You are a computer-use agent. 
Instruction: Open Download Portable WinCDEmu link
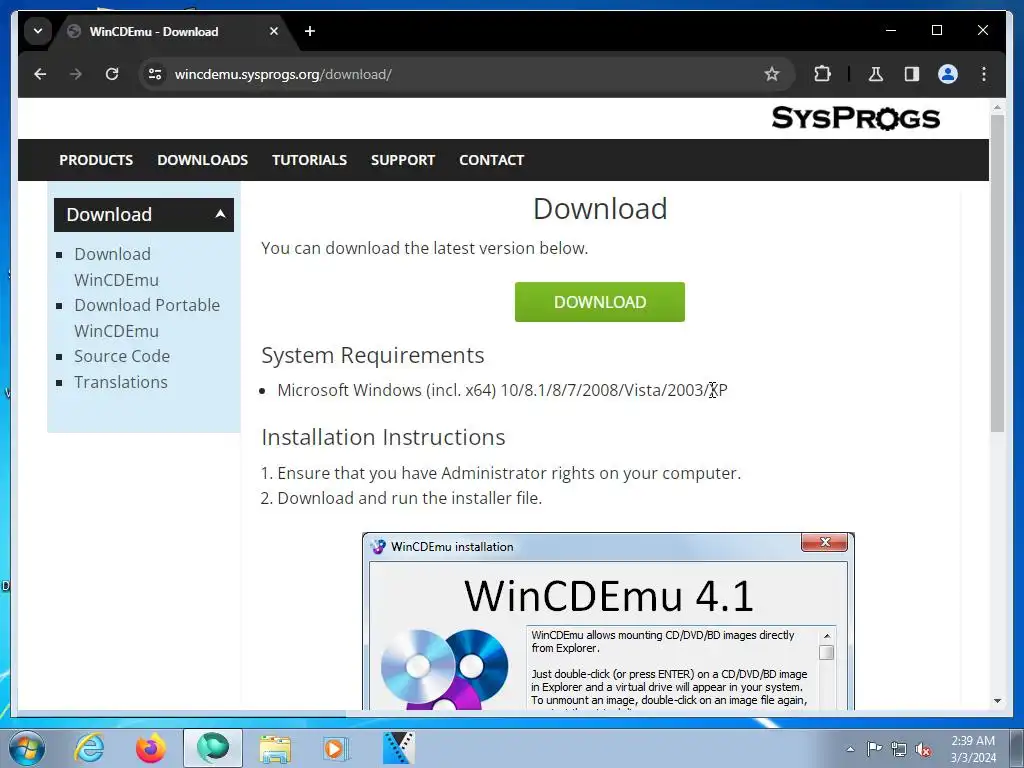[147, 318]
